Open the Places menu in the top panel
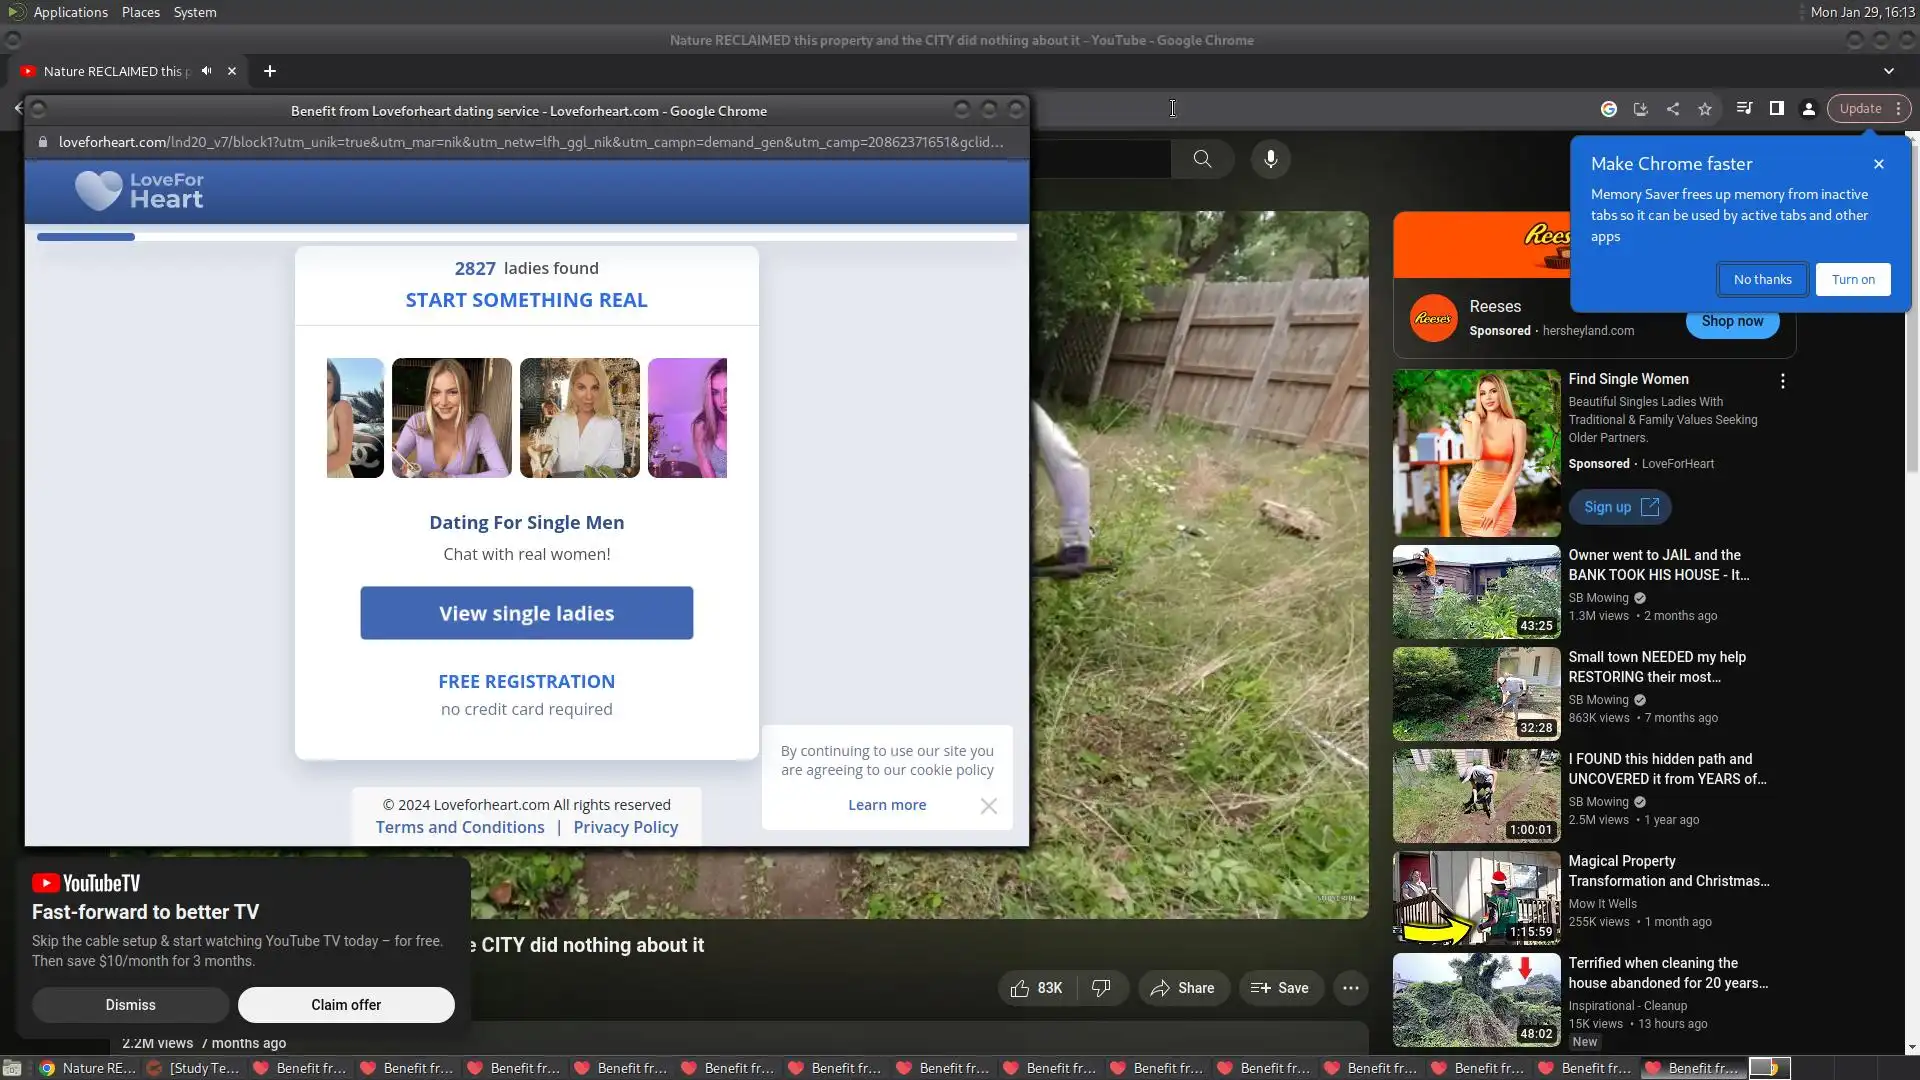 coord(140,12)
